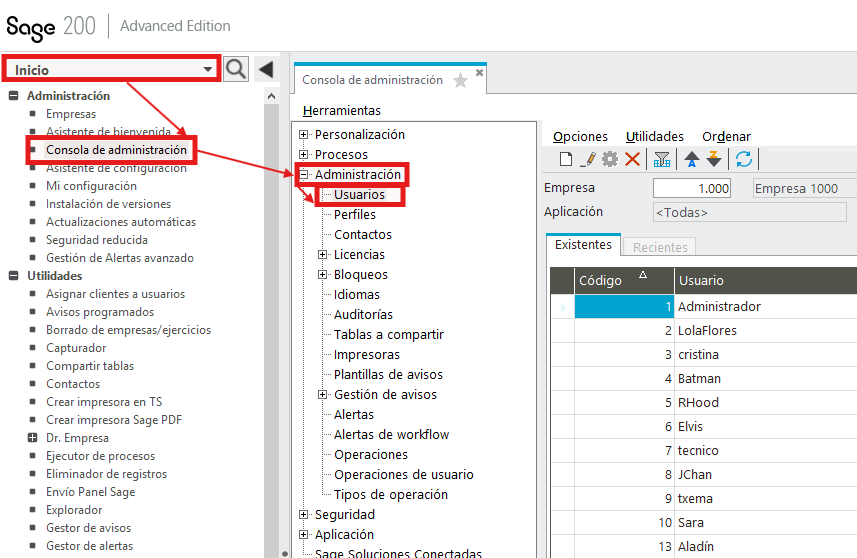Expand the Licencias tree node
The height and width of the screenshot is (558, 857).
(323, 255)
